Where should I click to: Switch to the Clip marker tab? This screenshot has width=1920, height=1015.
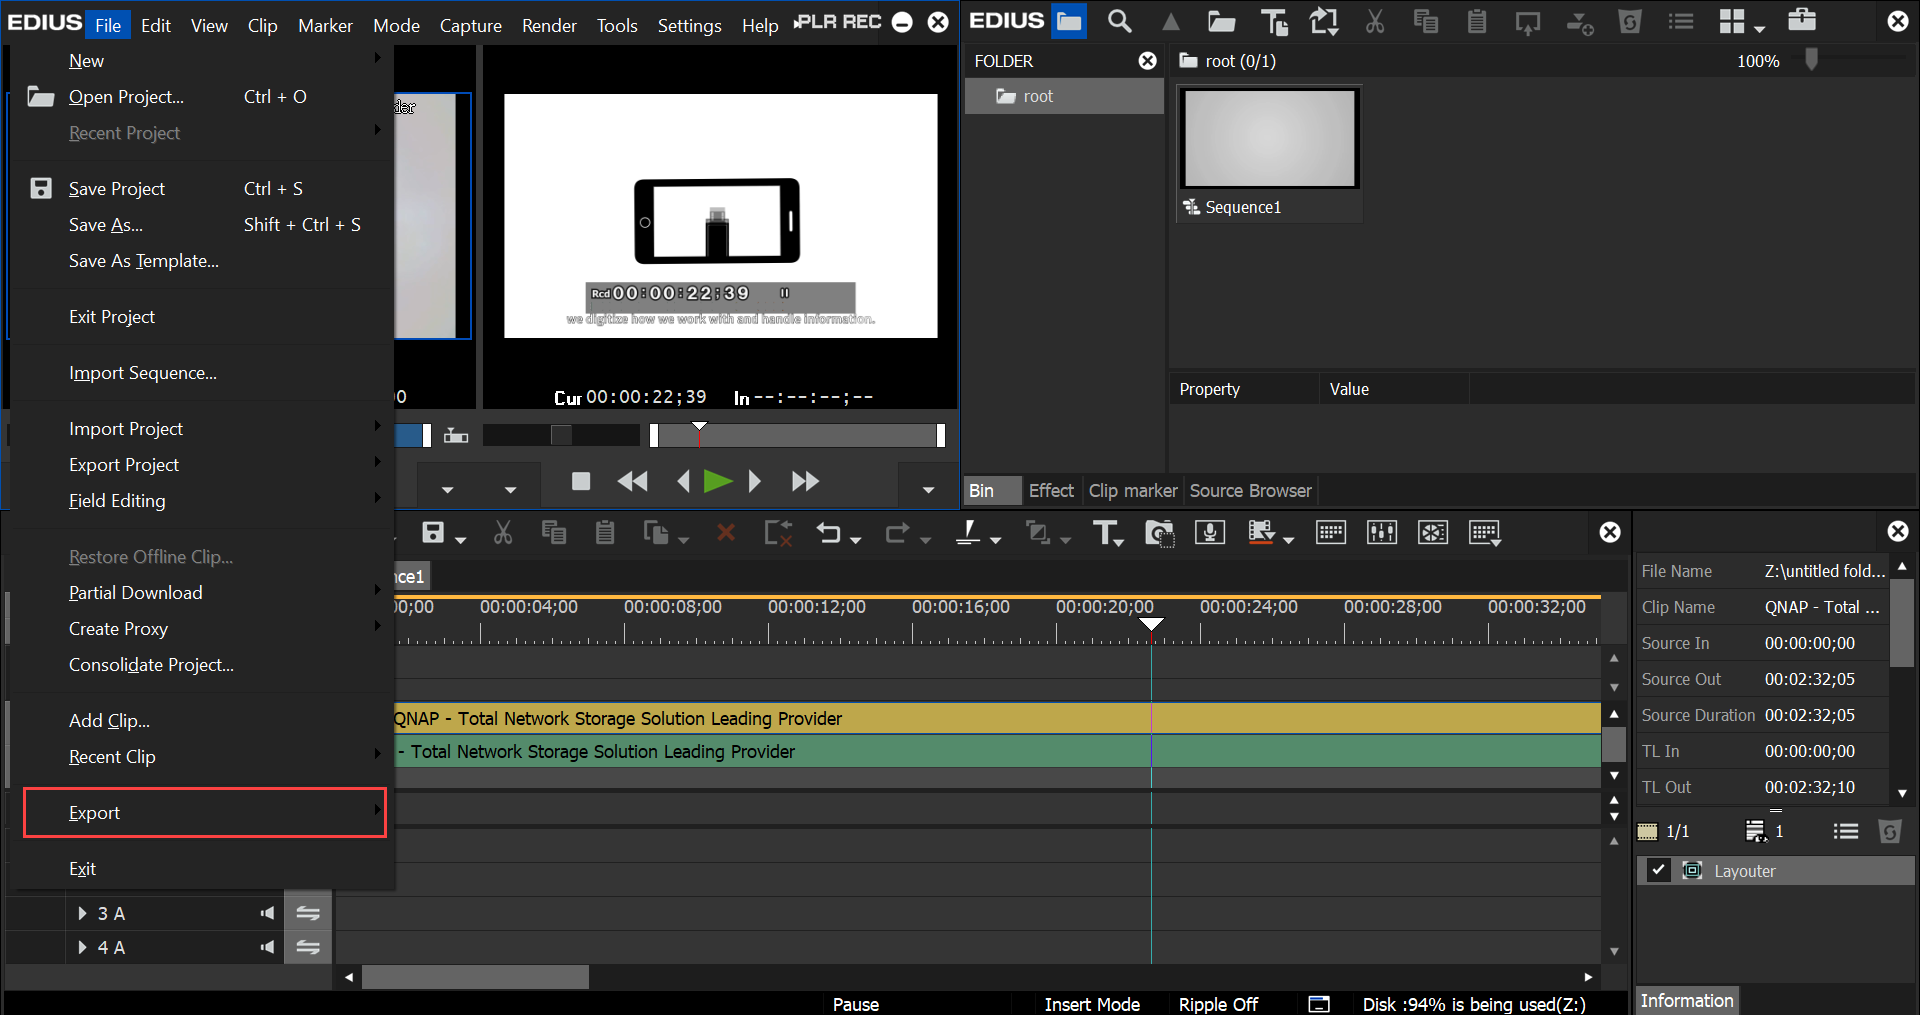[x=1133, y=491]
